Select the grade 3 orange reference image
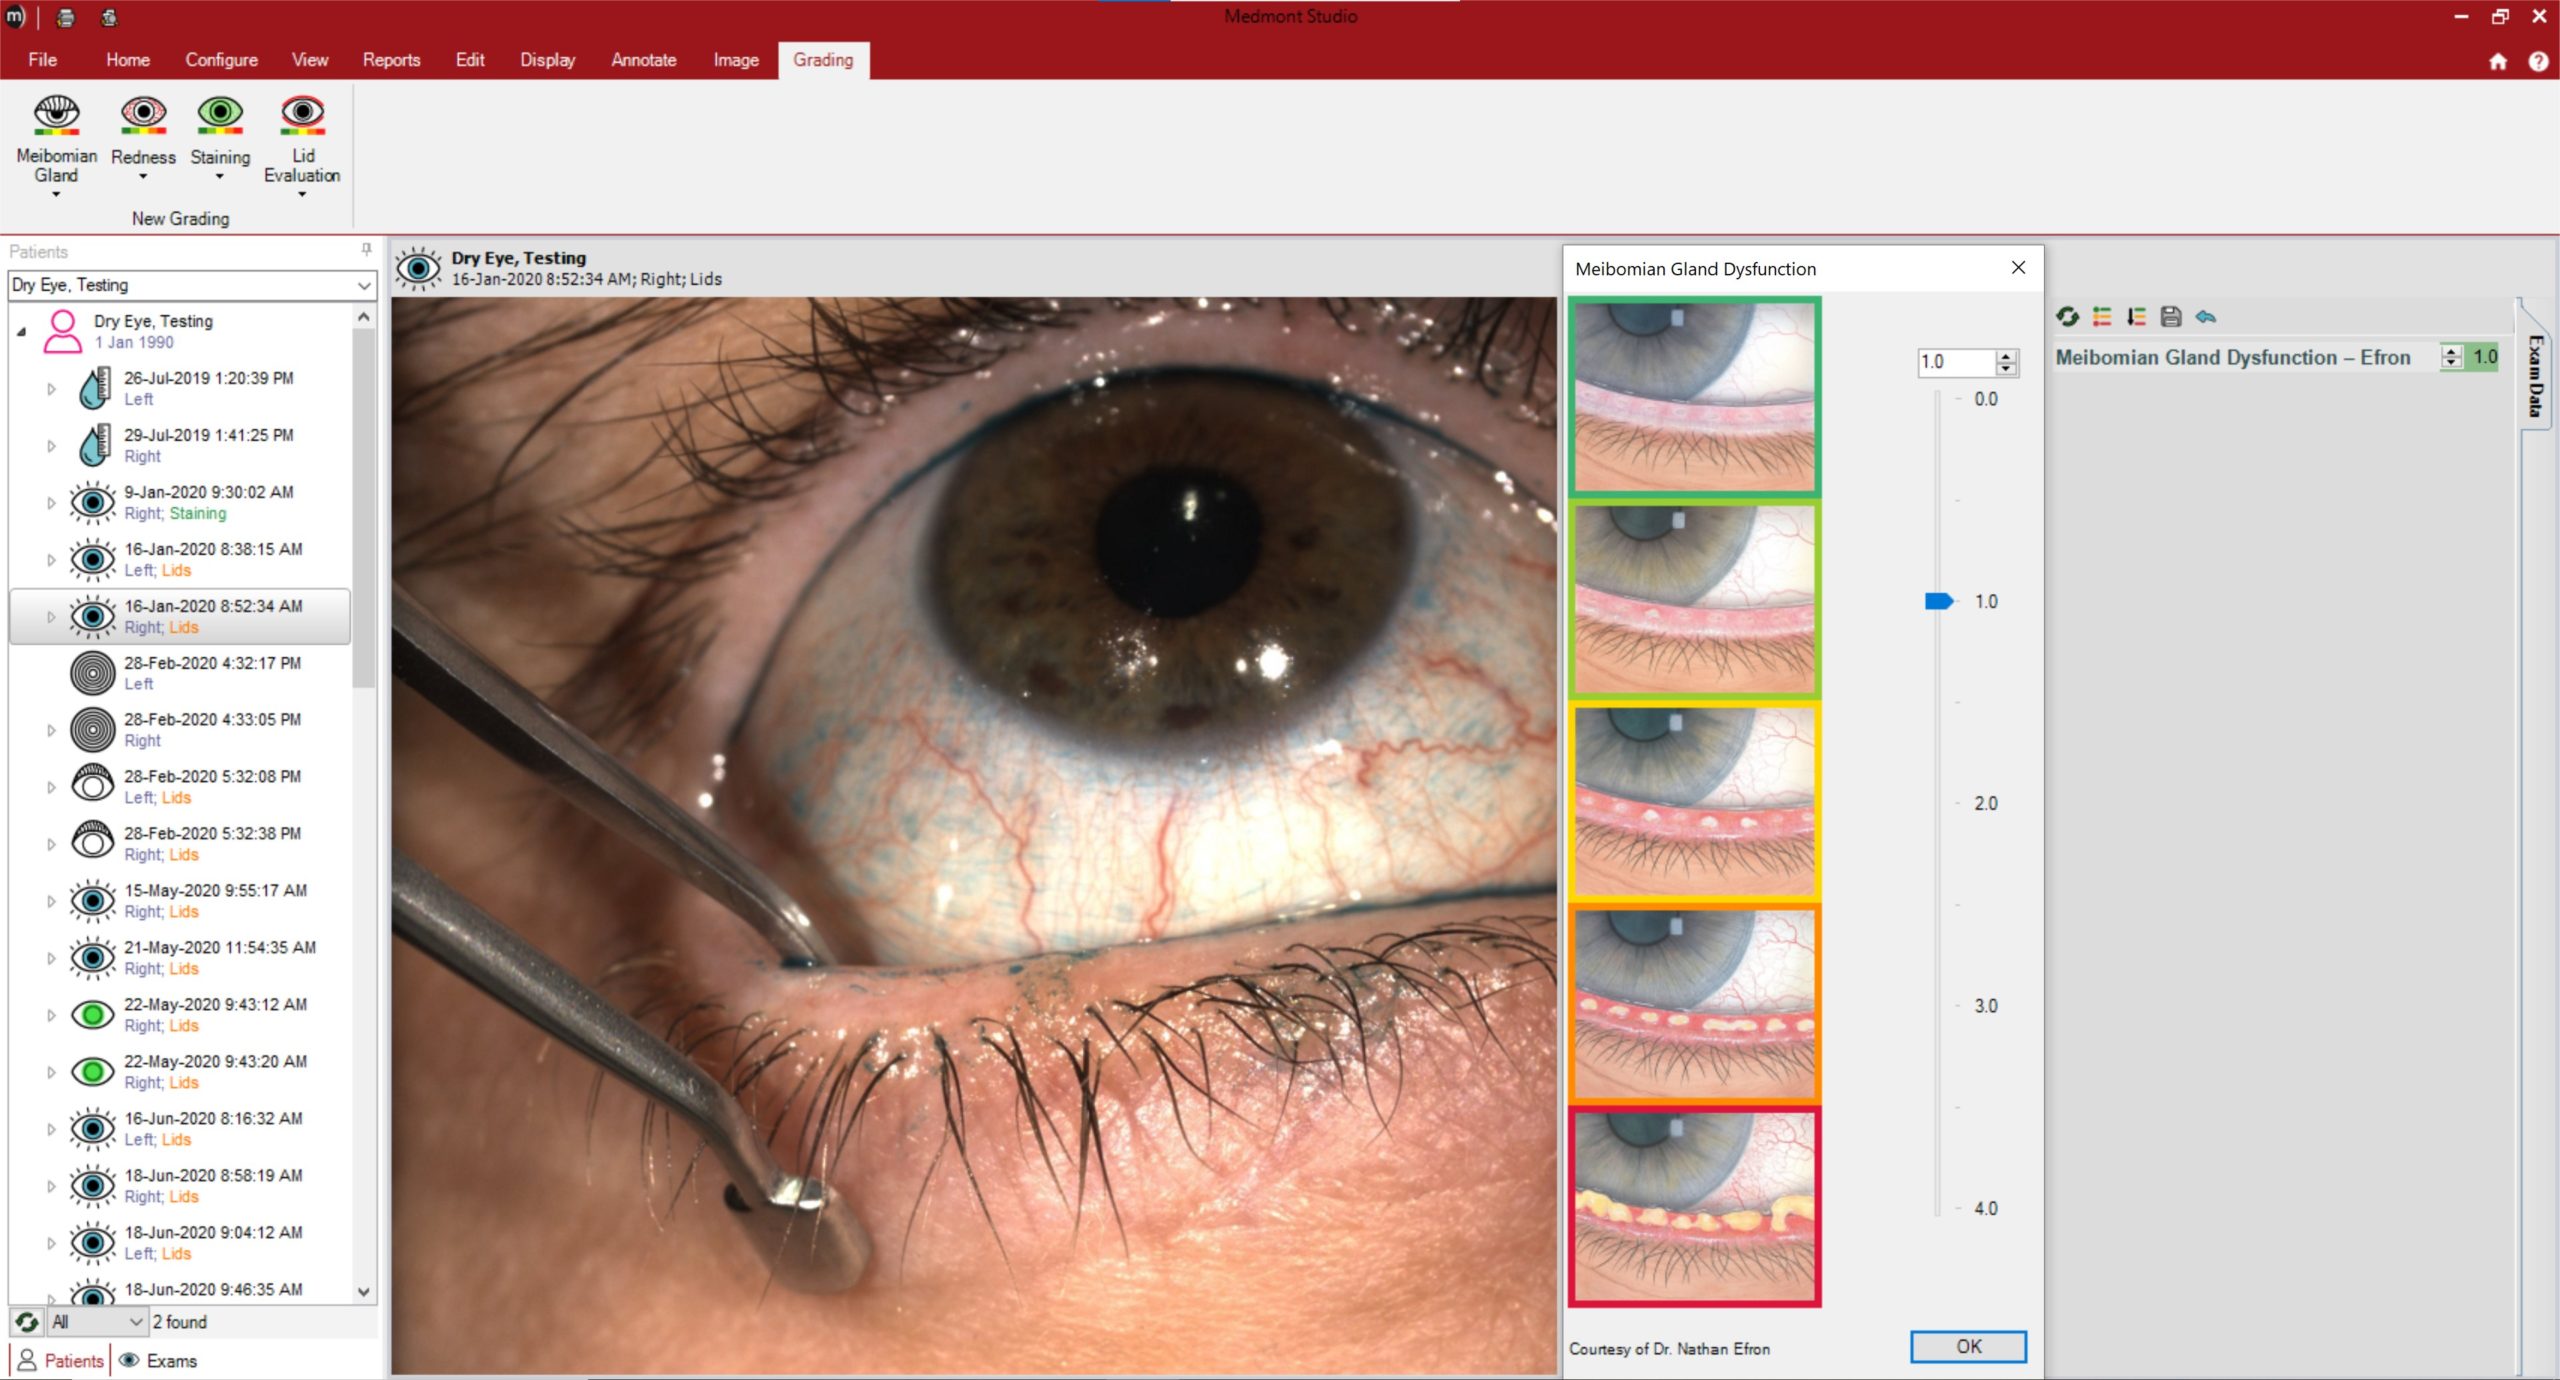This screenshot has width=2560, height=1380. point(1694,1004)
